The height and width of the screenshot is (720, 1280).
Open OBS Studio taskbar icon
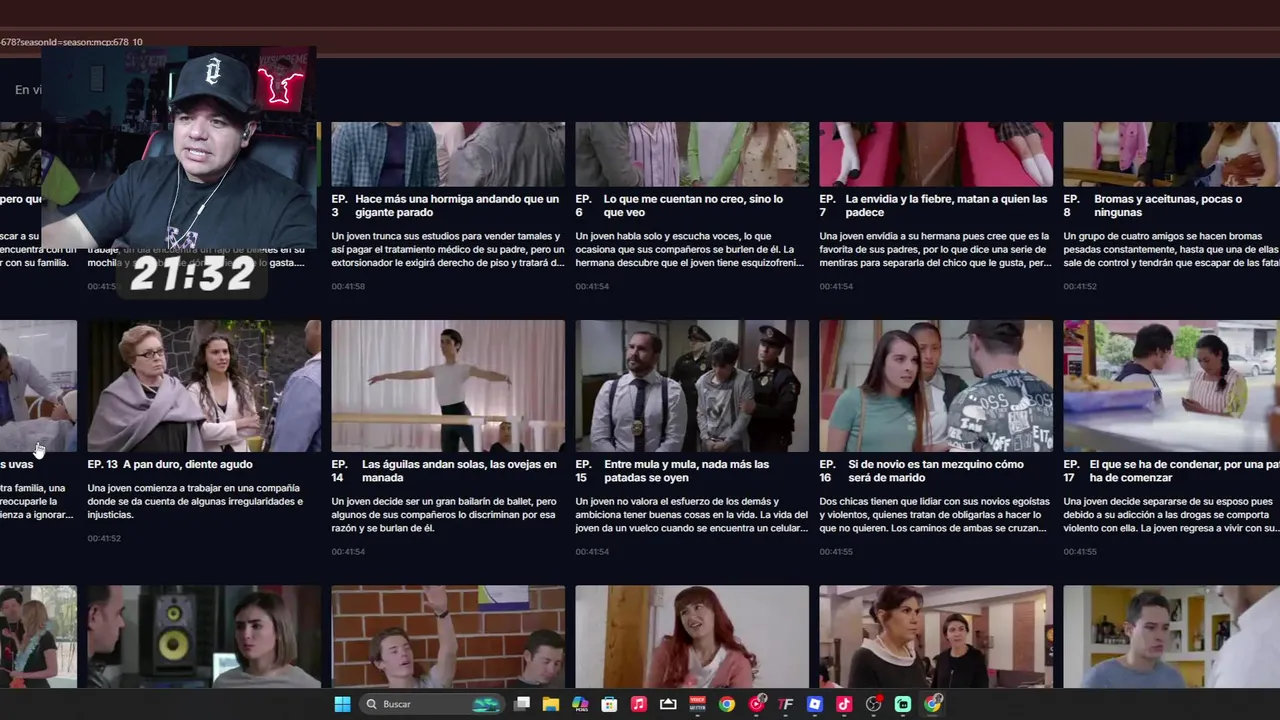point(873,704)
